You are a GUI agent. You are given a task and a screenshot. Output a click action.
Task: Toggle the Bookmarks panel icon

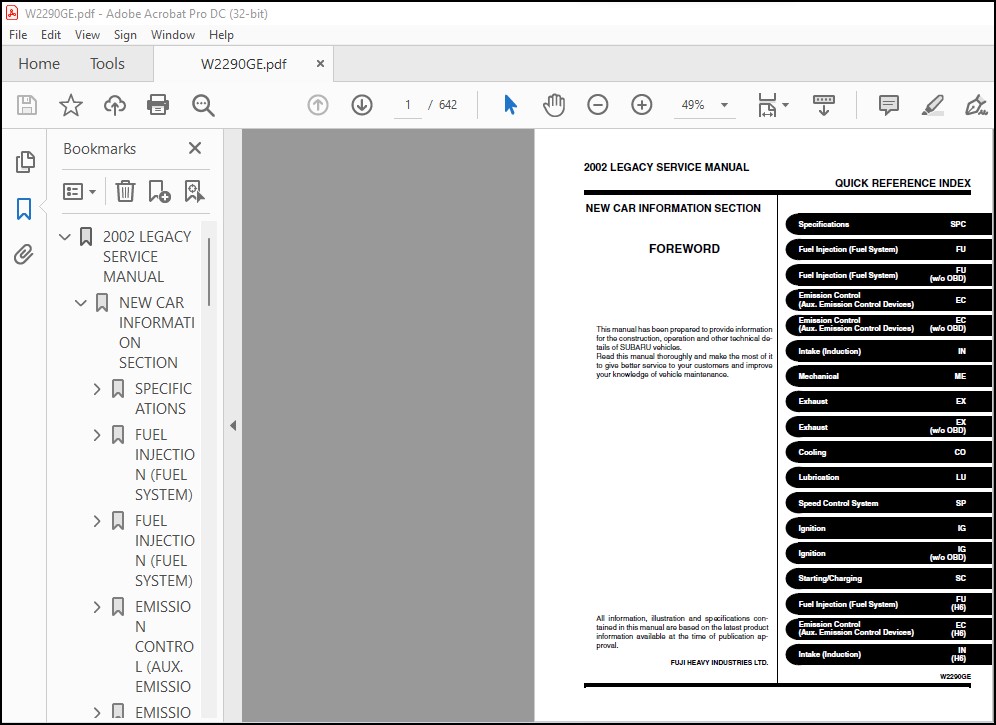24,208
